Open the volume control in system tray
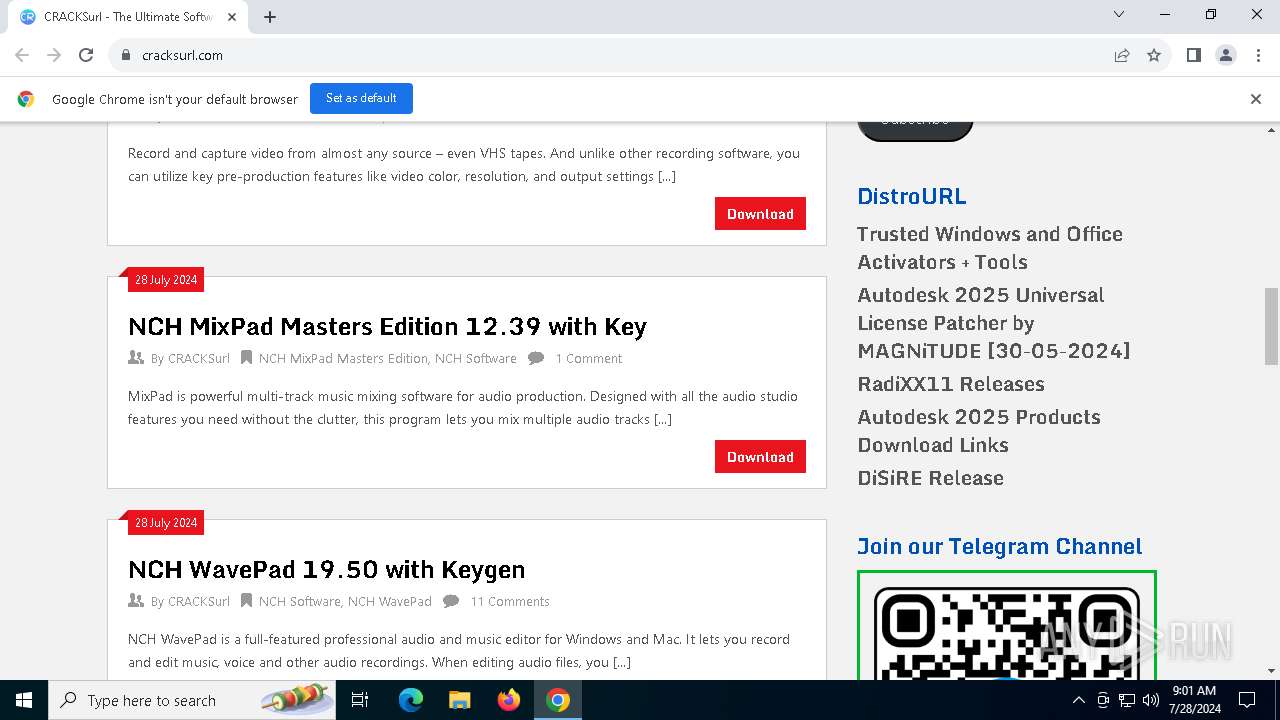The height and width of the screenshot is (720, 1280). pyautogui.click(x=1151, y=700)
